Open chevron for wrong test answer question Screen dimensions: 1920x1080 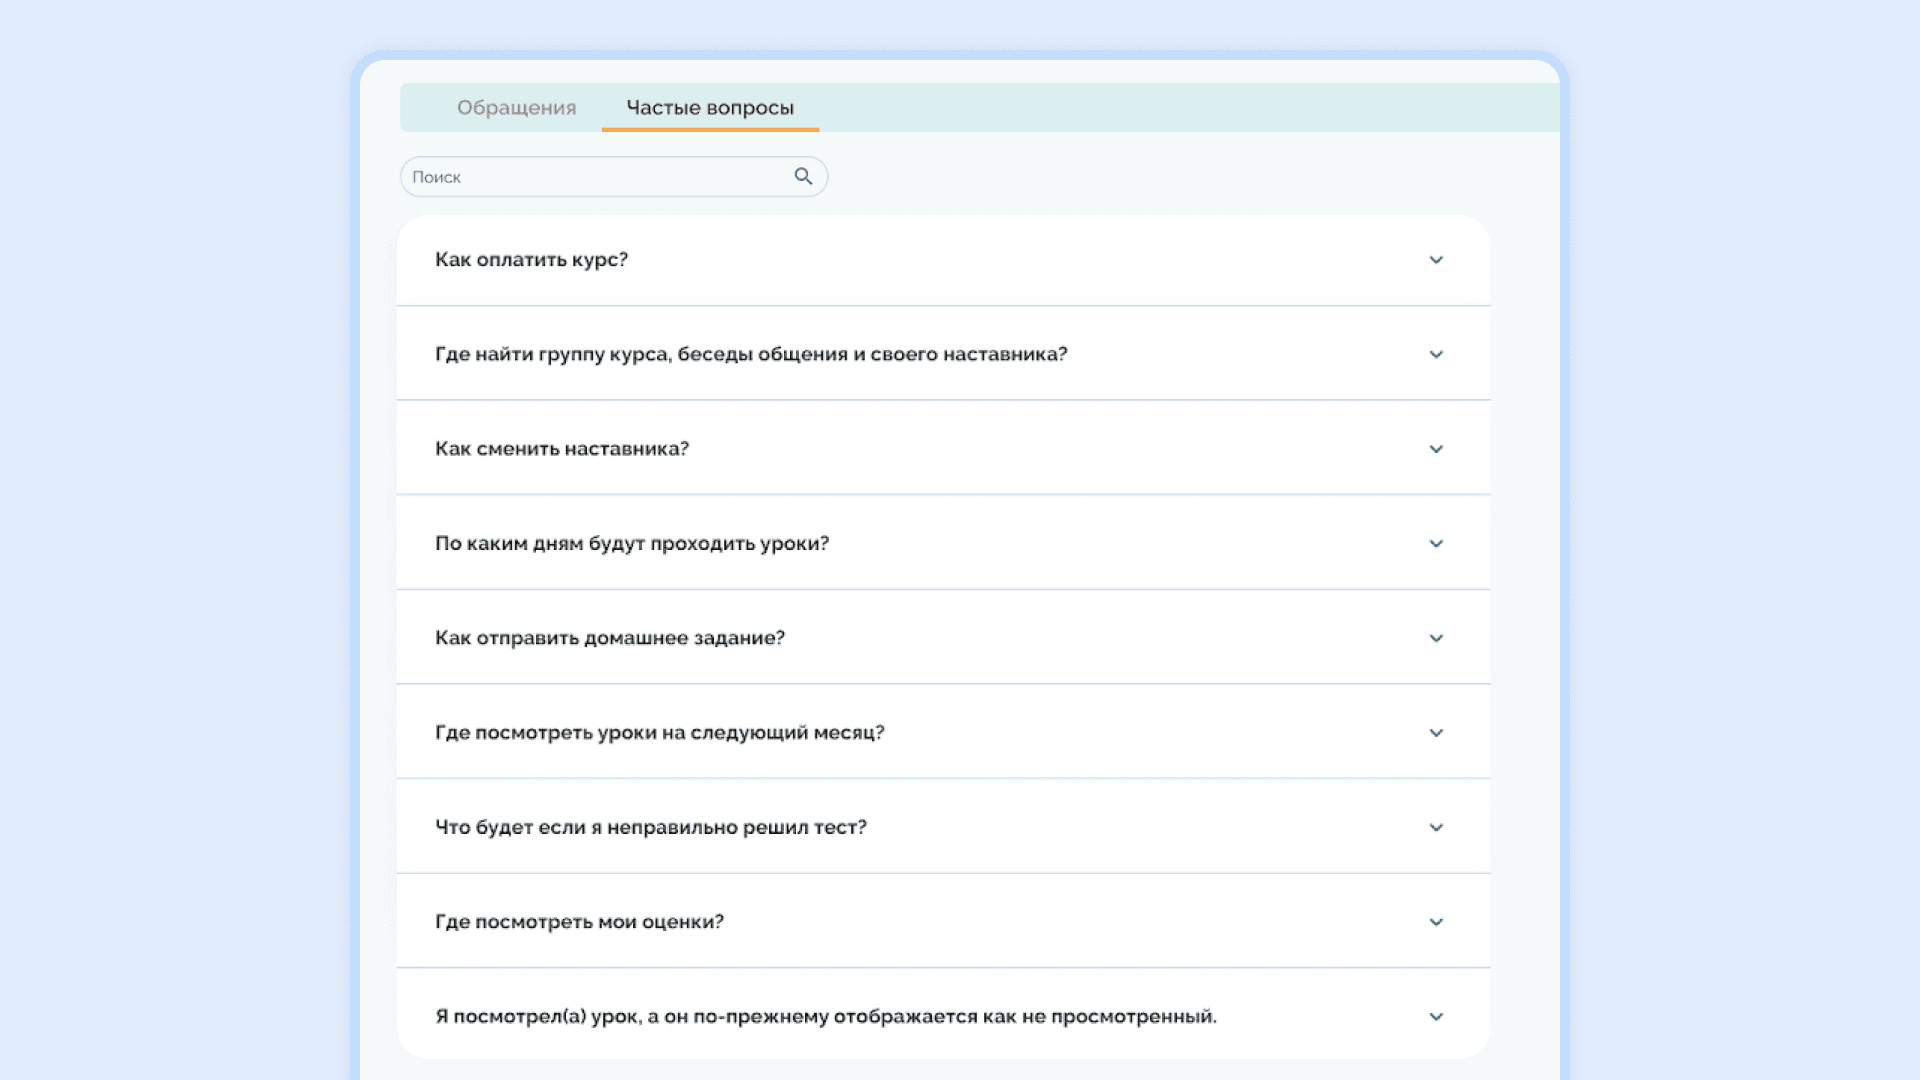pyautogui.click(x=1436, y=828)
